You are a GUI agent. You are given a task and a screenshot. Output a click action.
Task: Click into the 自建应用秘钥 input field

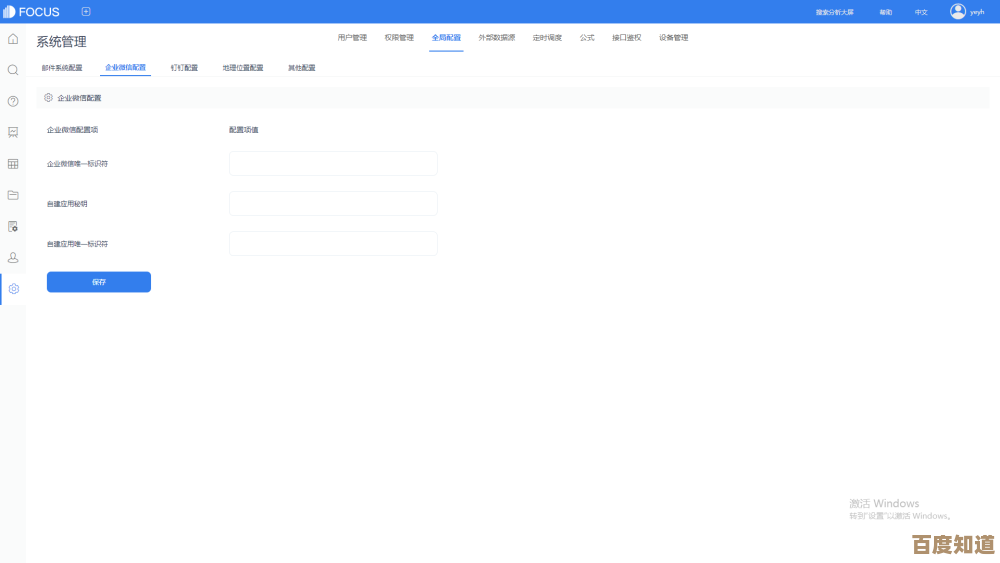[333, 203]
